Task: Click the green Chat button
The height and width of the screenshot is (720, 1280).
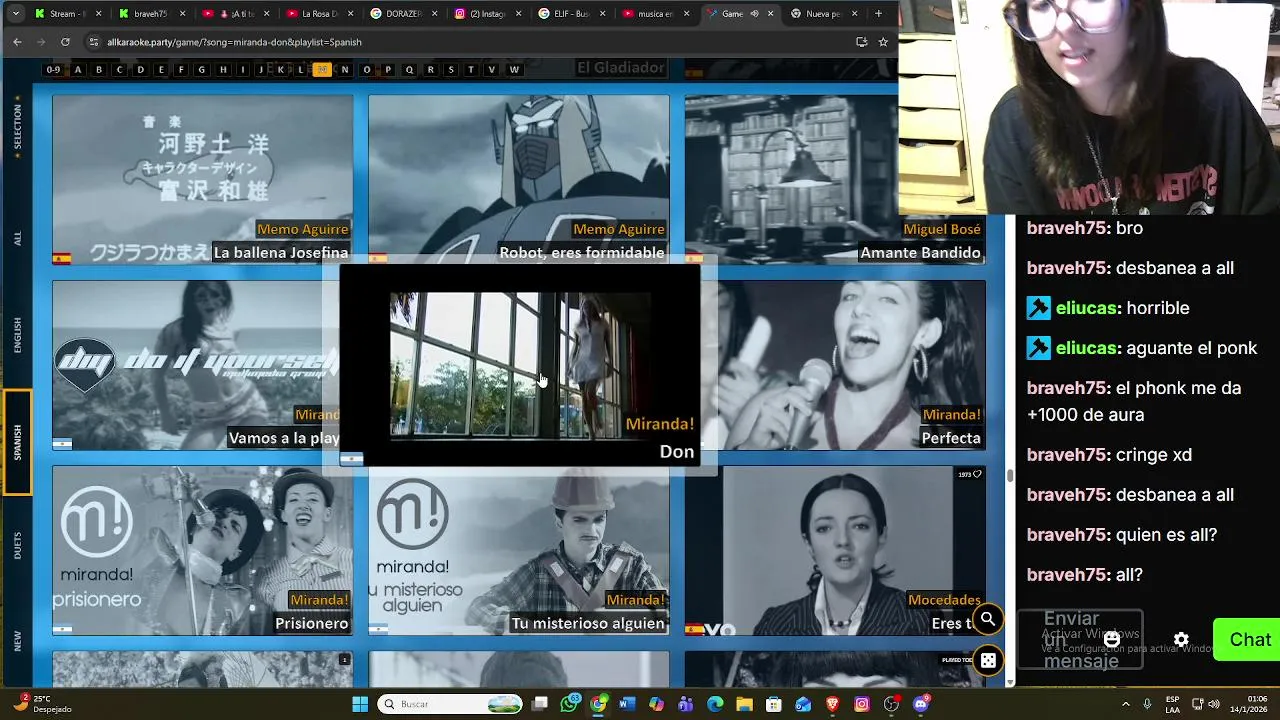Action: [1248, 640]
